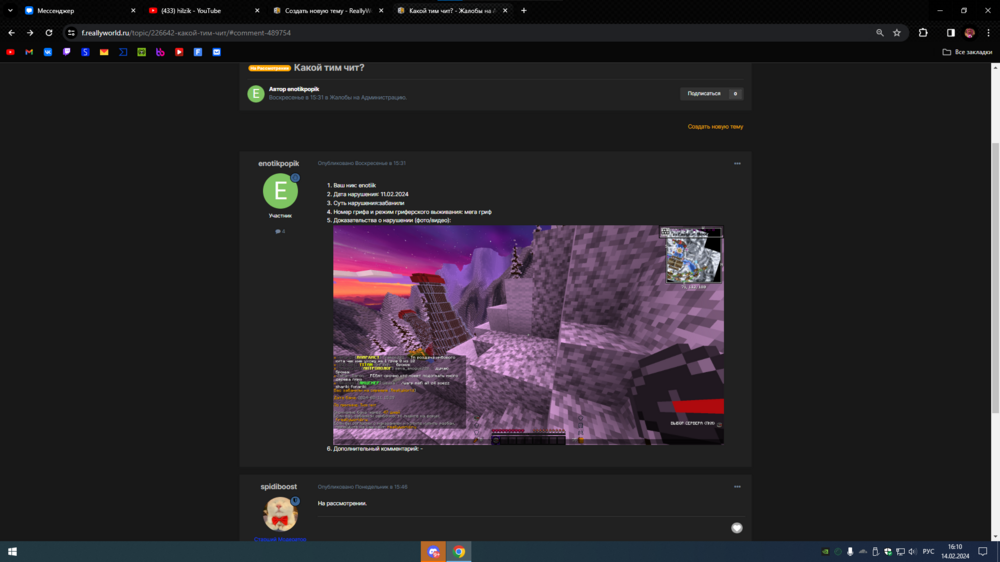Open the zoom magnifier in address bar
Image resolution: width=1000 pixels, height=562 pixels.
click(x=879, y=33)
